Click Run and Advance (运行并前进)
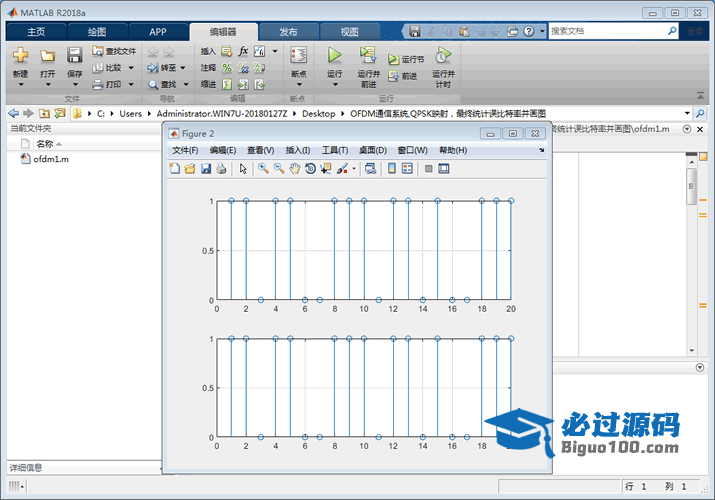The image size is (715, 500). point(368,67)
